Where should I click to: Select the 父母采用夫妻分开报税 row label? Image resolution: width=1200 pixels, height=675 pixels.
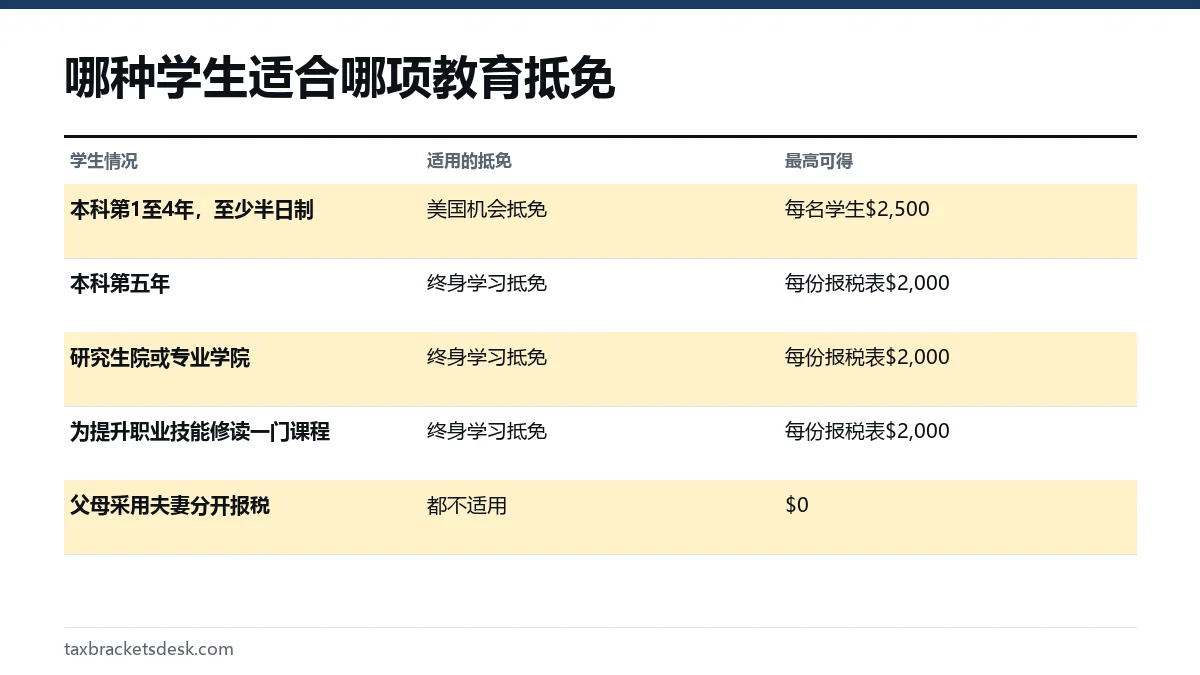tap(170, 506)
